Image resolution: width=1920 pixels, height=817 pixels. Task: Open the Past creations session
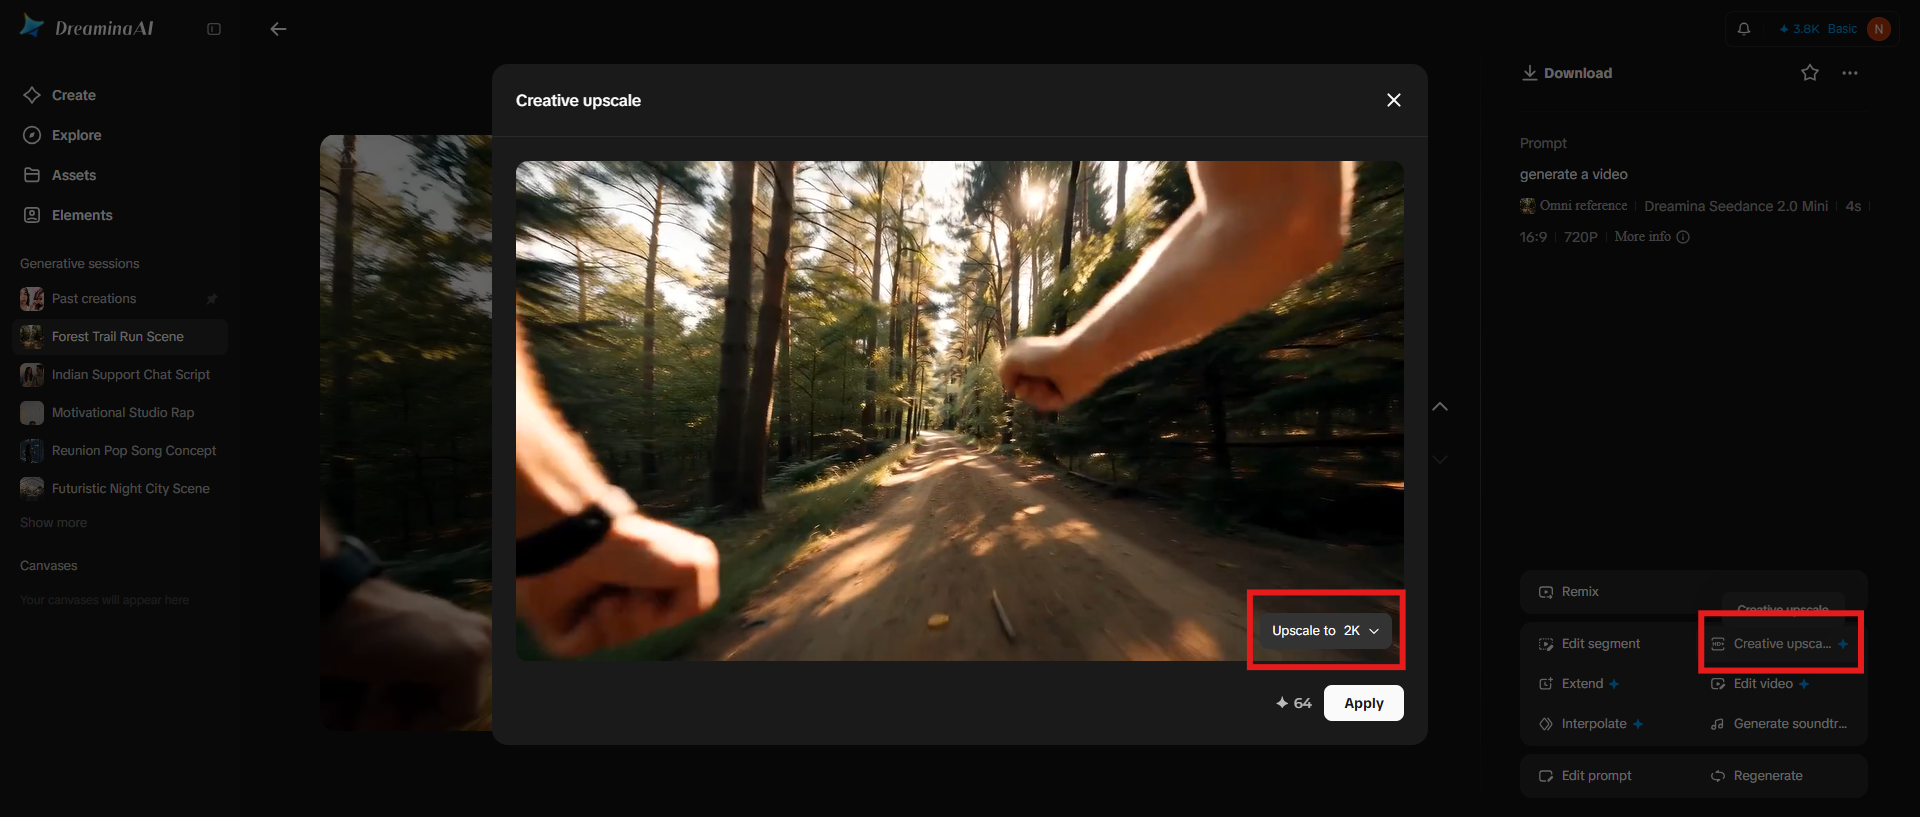coord(120,299)
